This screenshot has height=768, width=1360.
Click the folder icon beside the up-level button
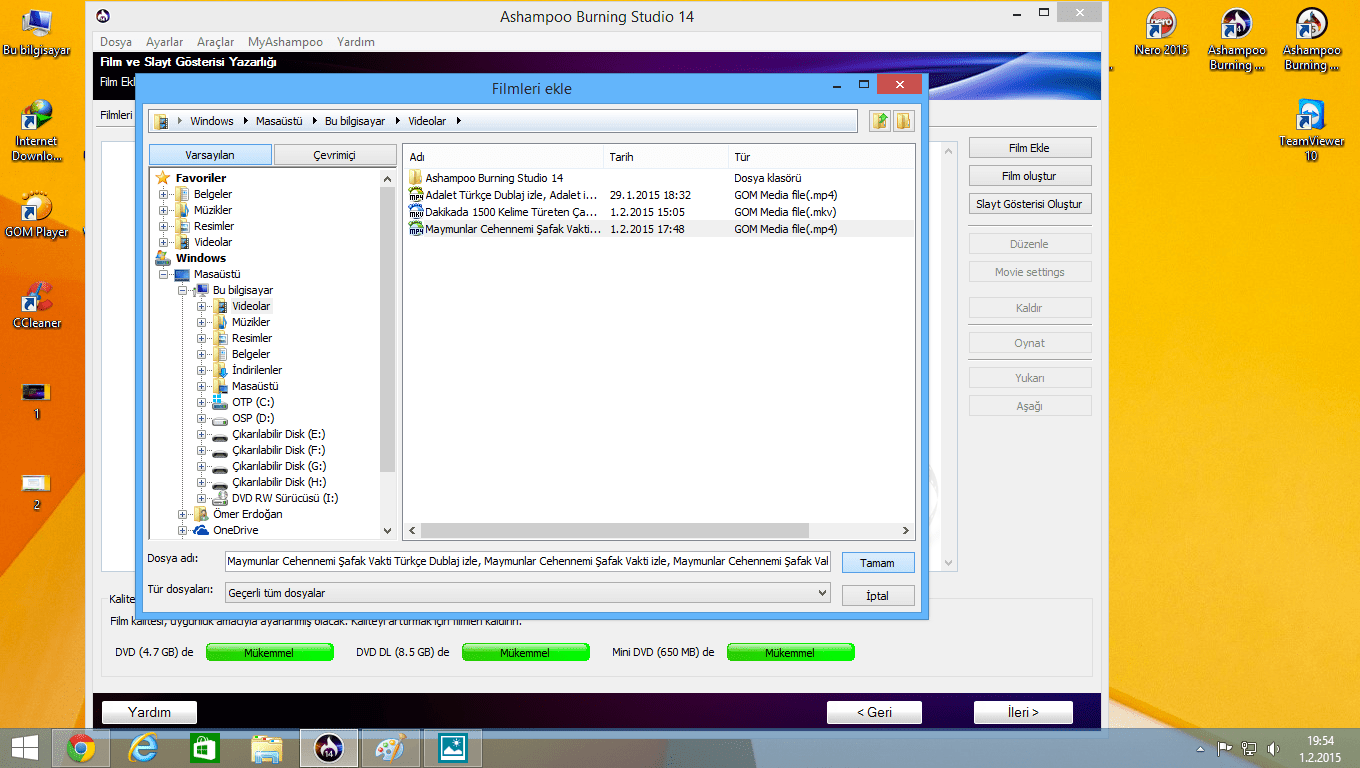tap(903, 121)
